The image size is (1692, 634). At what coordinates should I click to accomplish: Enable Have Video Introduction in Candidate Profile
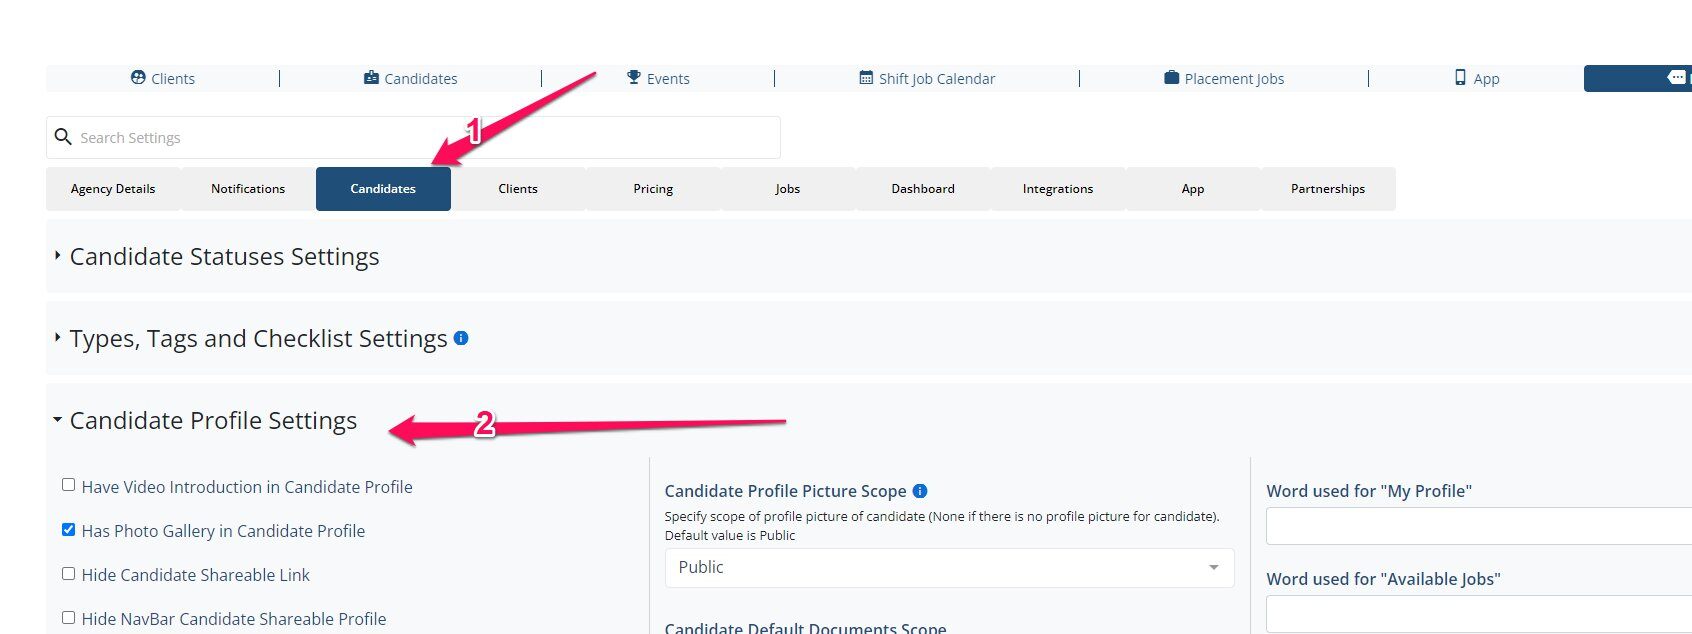[68, 484]
